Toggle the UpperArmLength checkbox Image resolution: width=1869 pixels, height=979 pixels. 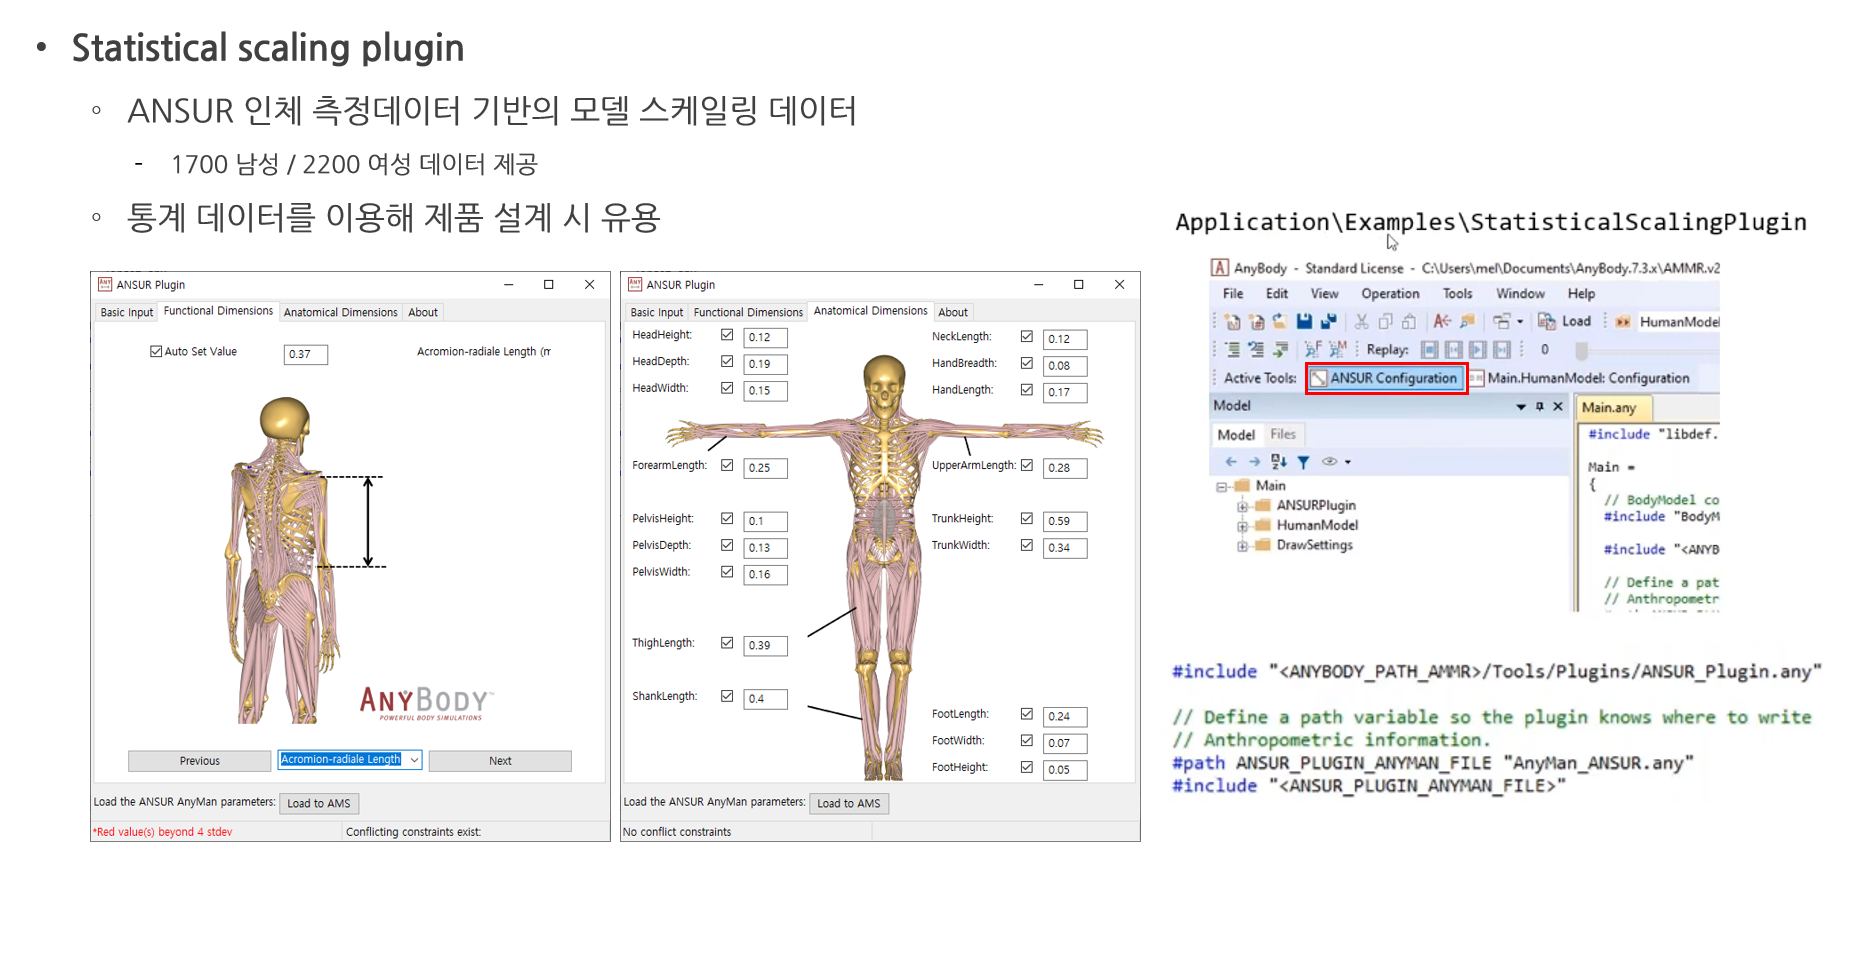point(1027,466)
